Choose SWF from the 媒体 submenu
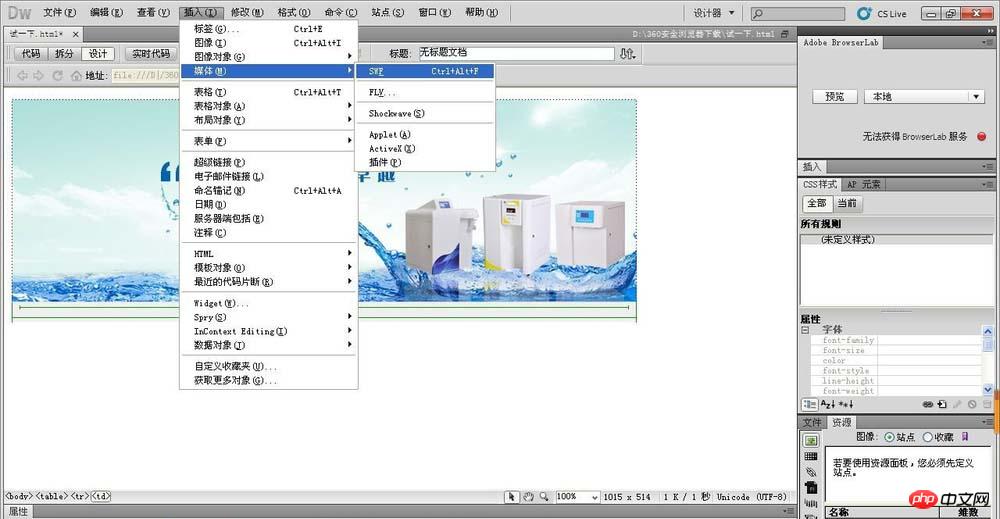The width and height of the screenshot is (1000, 519). click(x=376, y=71)
